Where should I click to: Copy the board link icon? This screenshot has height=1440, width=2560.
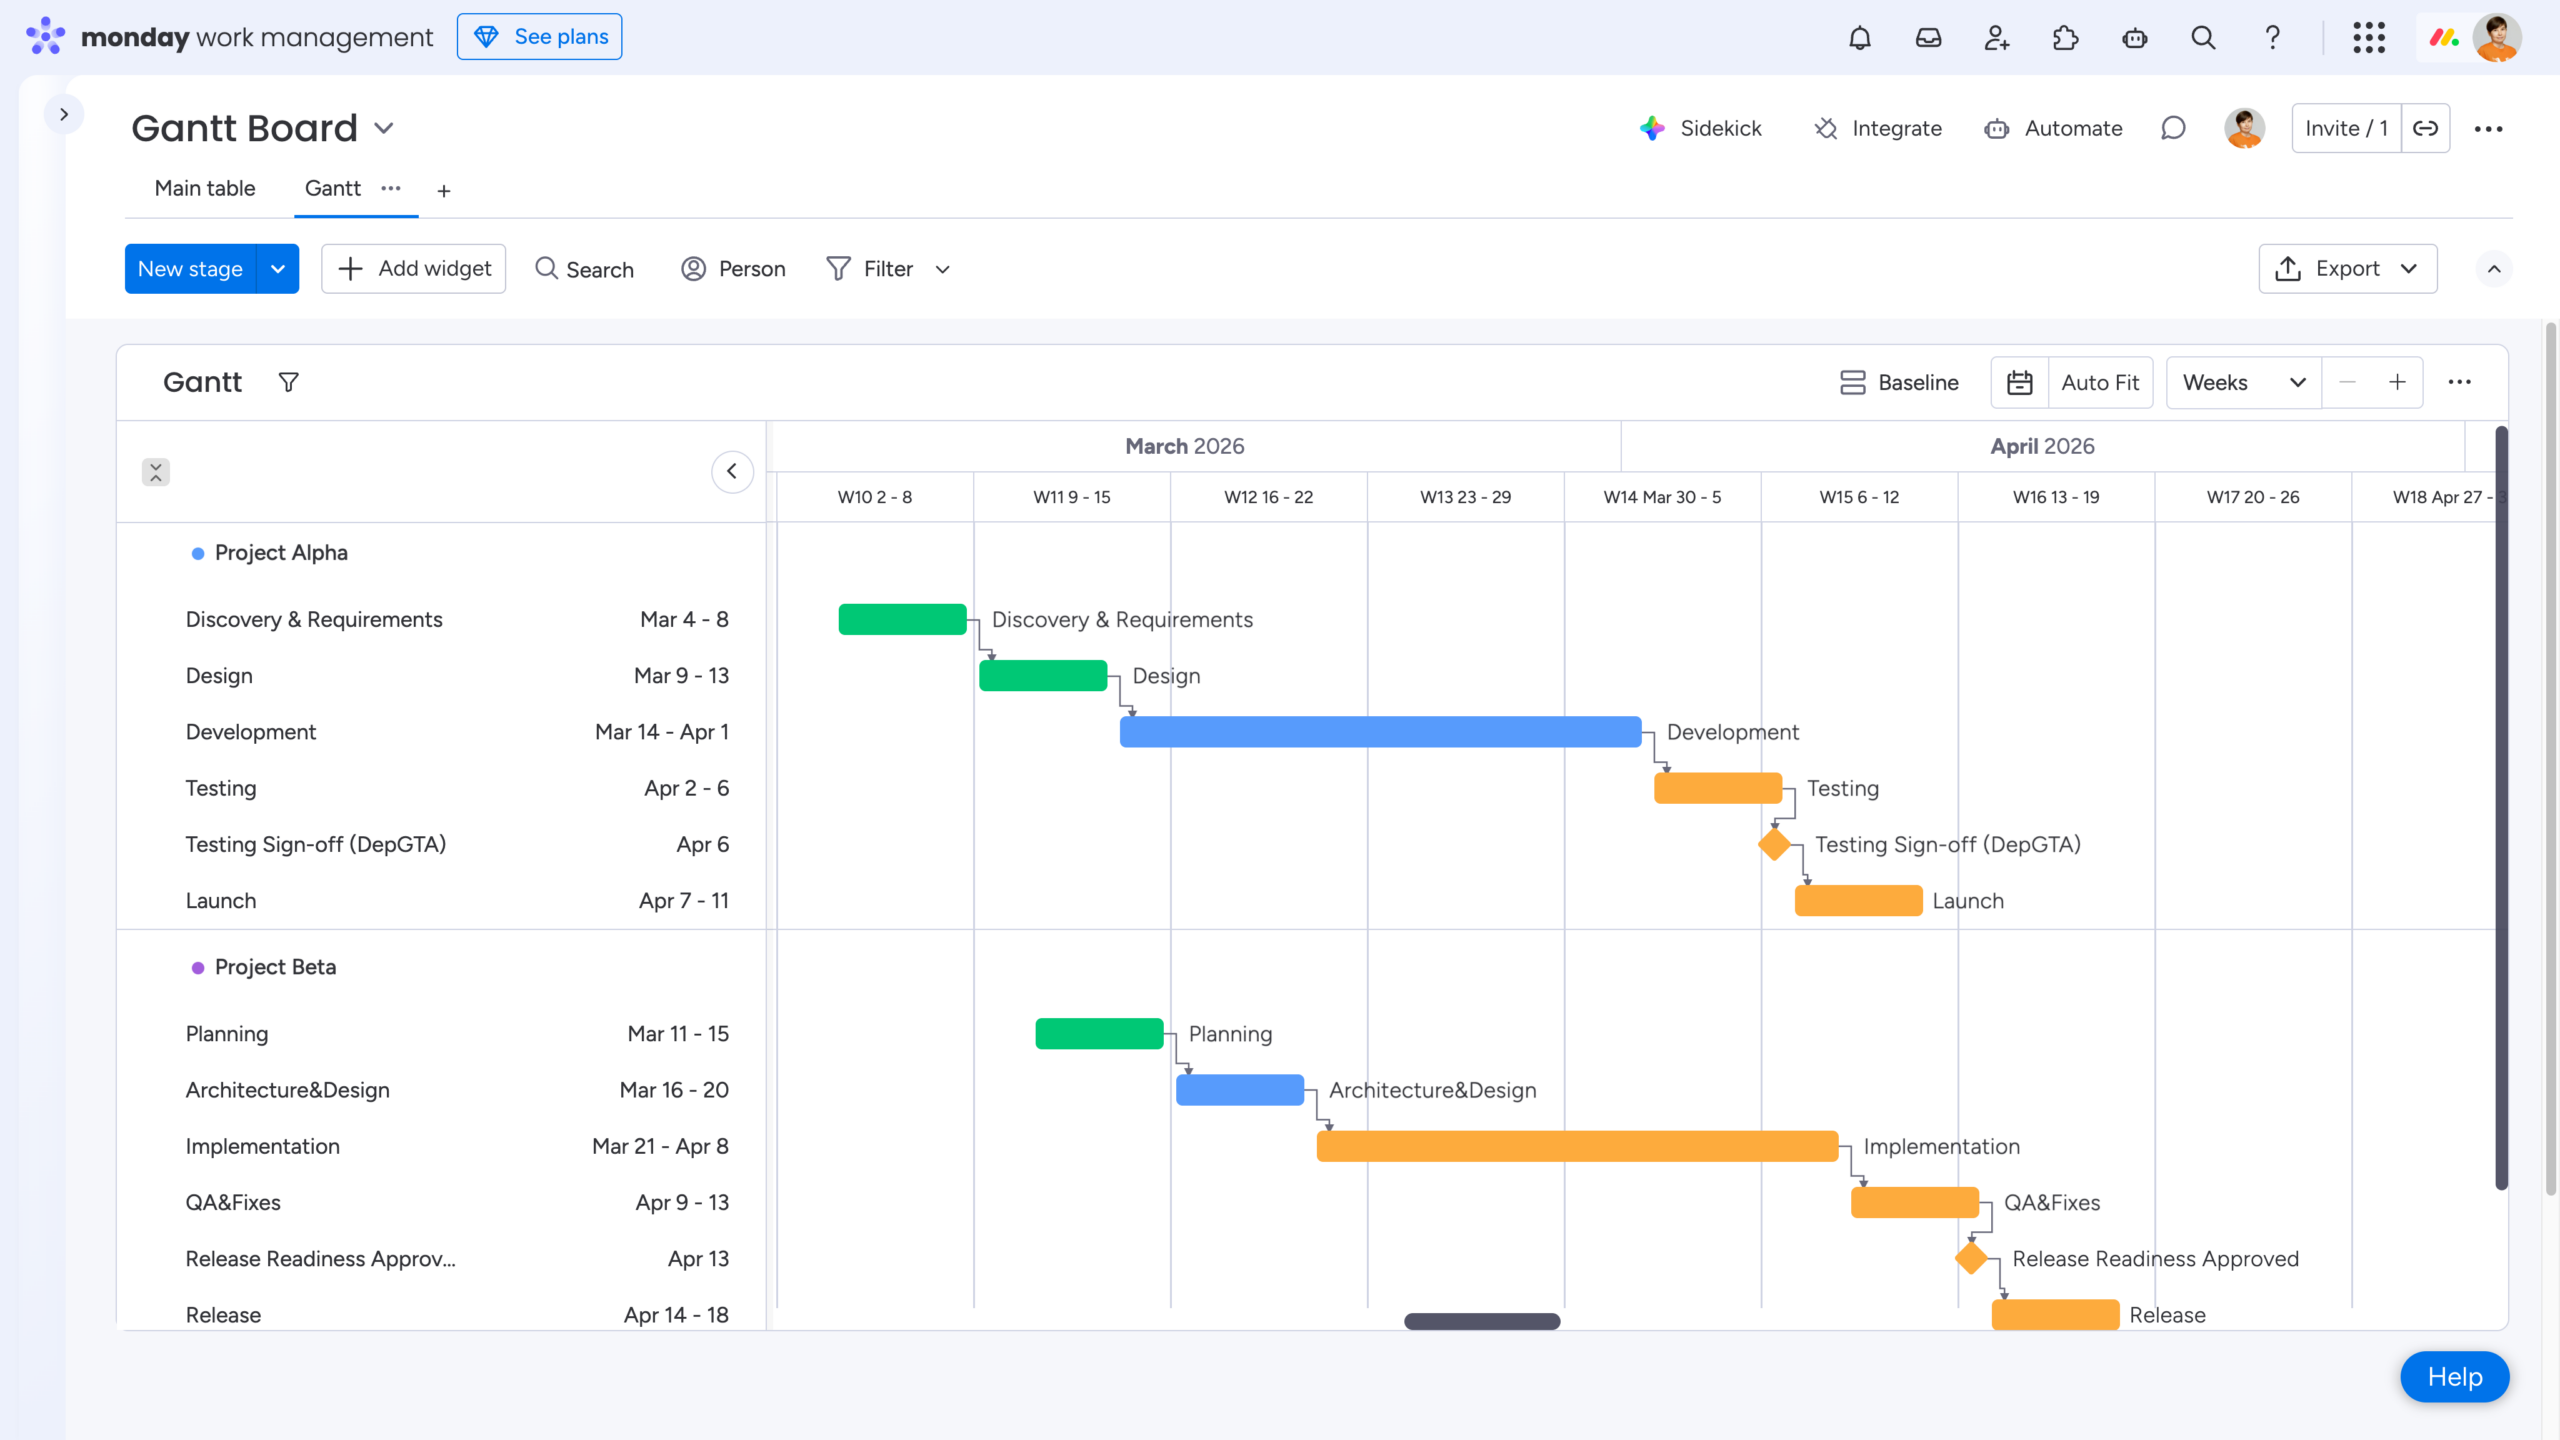pos(2428,128)
